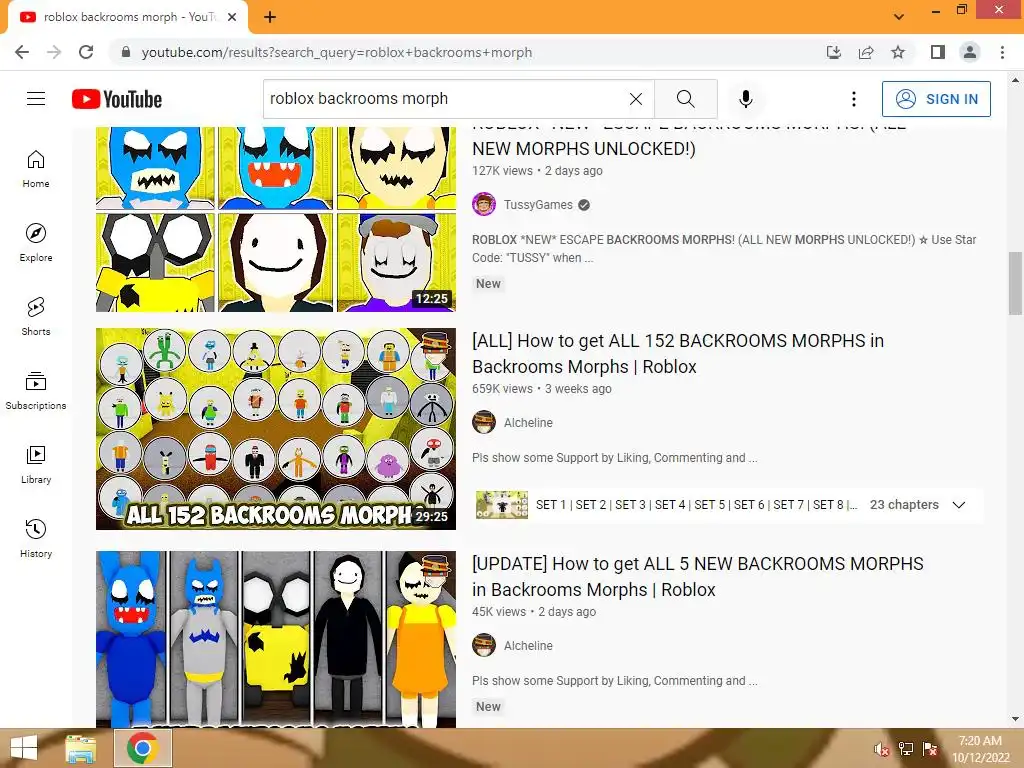Open the title ALL NEW MORPHS UNLOCKED
The image size is (1024, 768).
click(x=584, y=148)
